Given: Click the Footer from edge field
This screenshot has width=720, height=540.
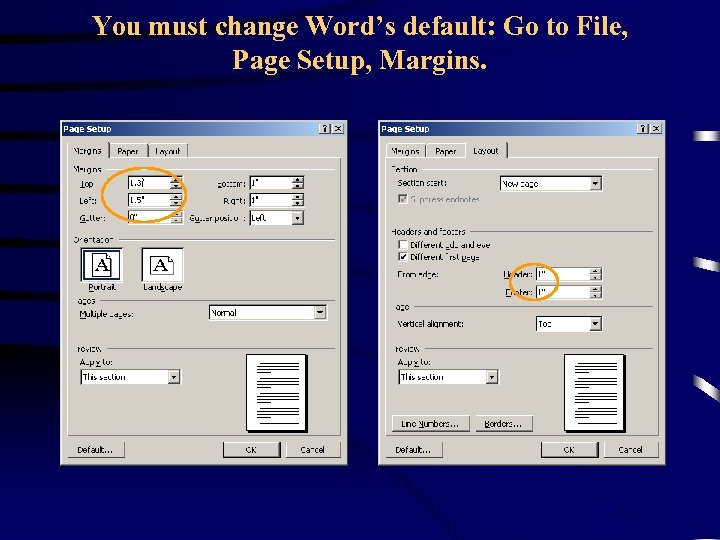Looking at the screenshot, I should point(563,292).
